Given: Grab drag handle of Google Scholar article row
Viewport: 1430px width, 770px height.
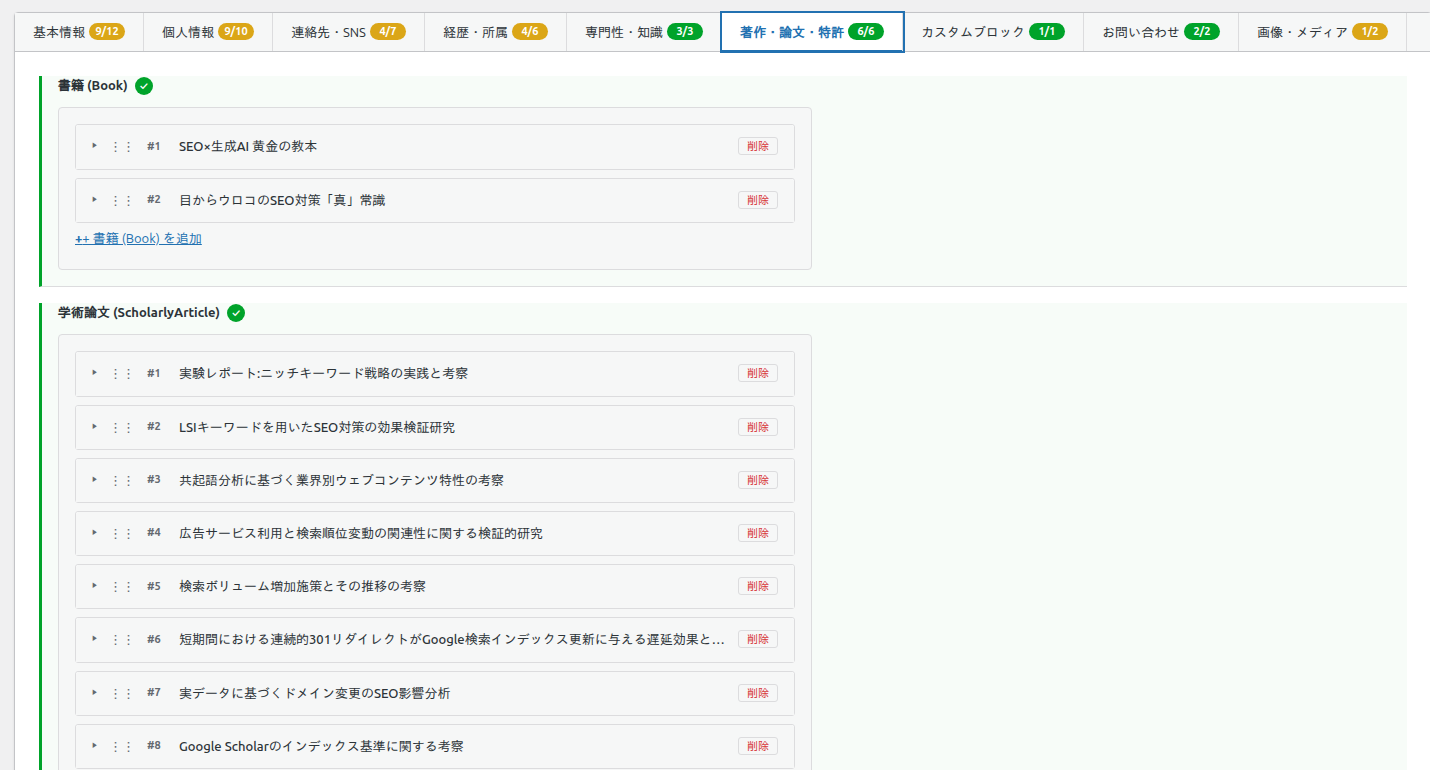Looking at the screenshot, I should [x=121, y=746].
